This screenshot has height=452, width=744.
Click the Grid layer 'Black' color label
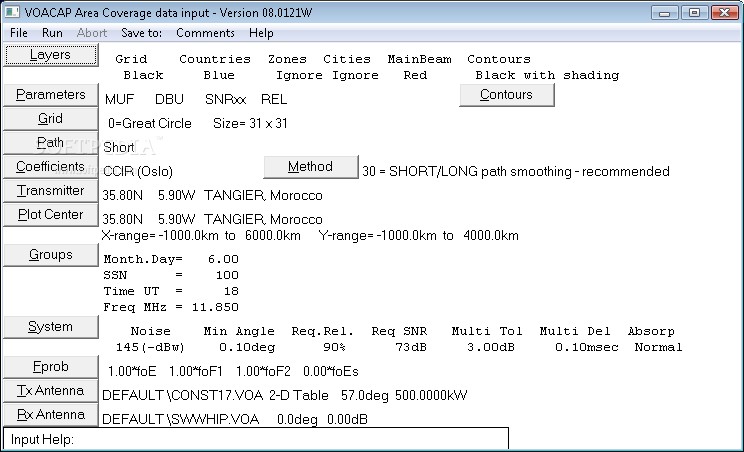point(143,75)
